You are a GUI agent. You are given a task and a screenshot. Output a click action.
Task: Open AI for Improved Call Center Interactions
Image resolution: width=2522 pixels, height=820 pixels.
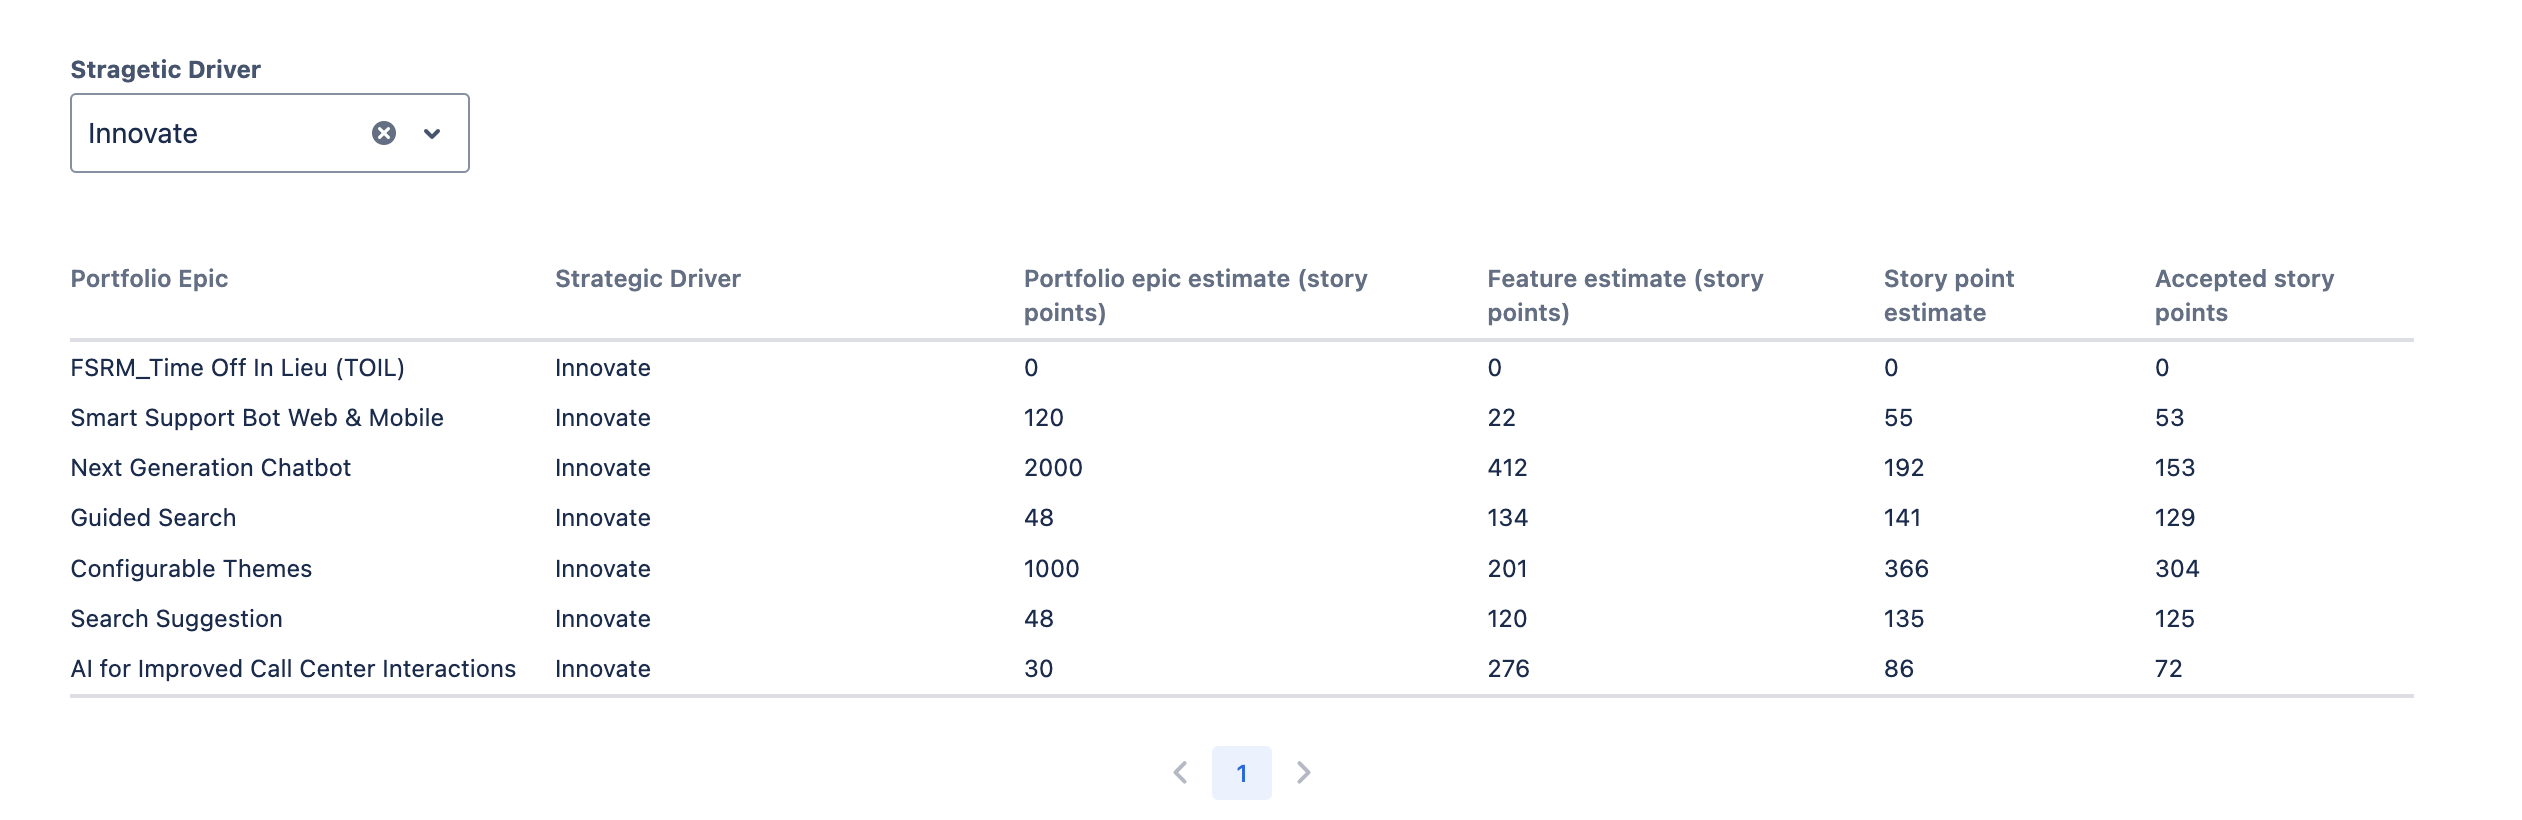coord(293,668)
